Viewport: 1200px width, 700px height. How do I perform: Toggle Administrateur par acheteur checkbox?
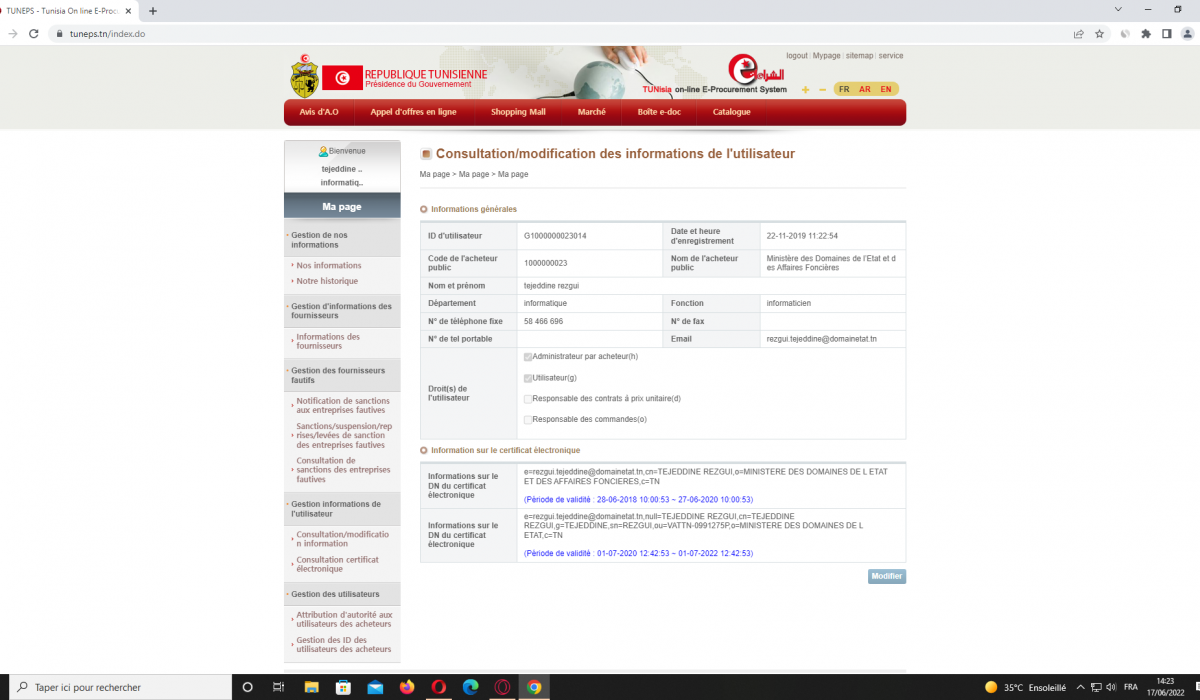528,357
